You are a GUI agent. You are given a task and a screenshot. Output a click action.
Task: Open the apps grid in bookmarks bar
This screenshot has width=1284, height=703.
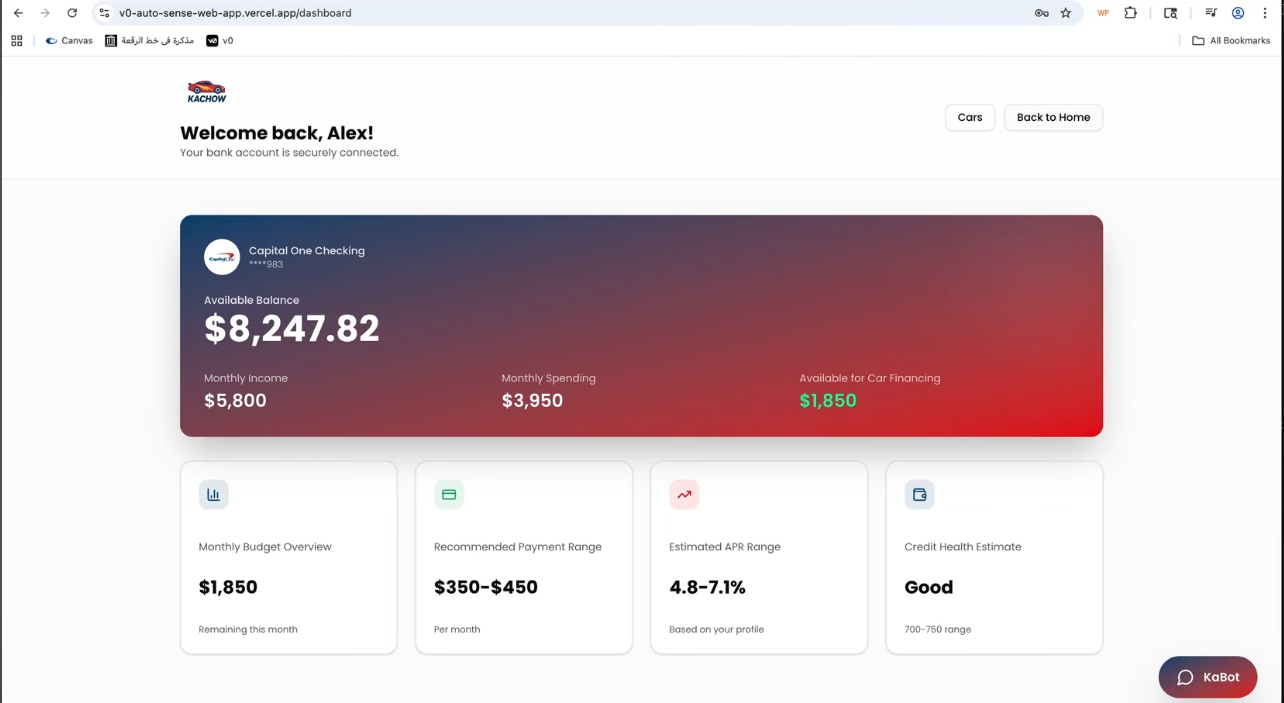tap(16, 41)
